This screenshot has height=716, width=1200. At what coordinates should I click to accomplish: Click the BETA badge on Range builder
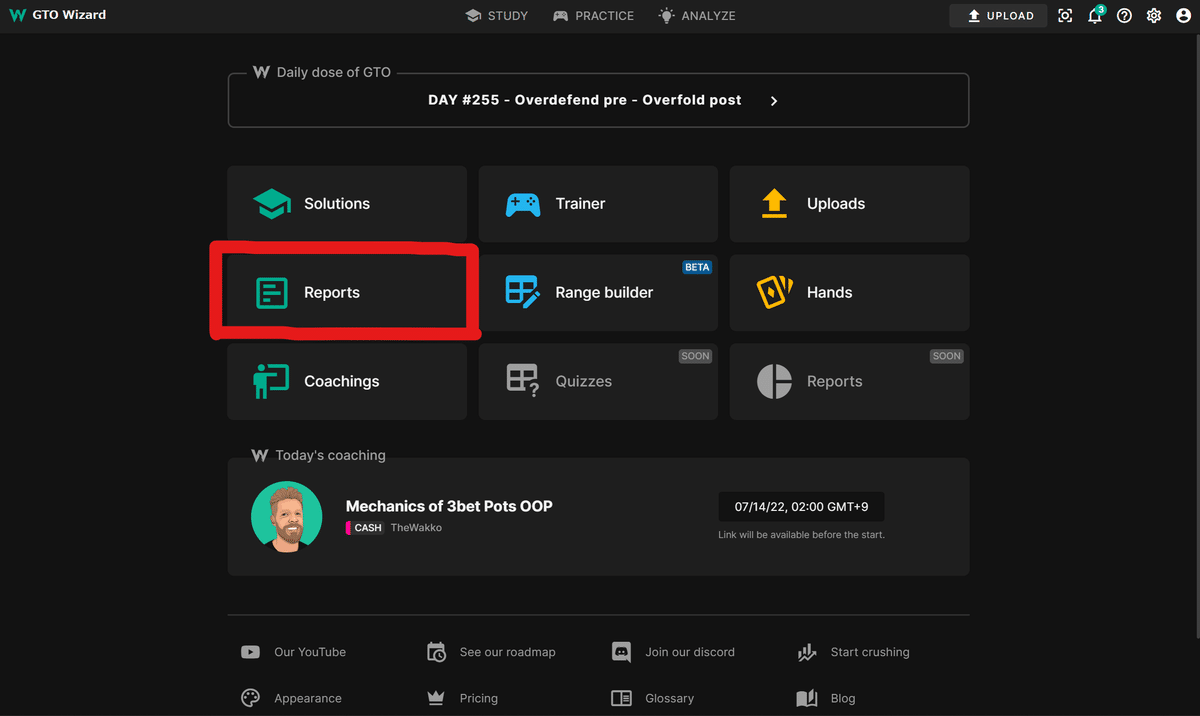point(697,267)
